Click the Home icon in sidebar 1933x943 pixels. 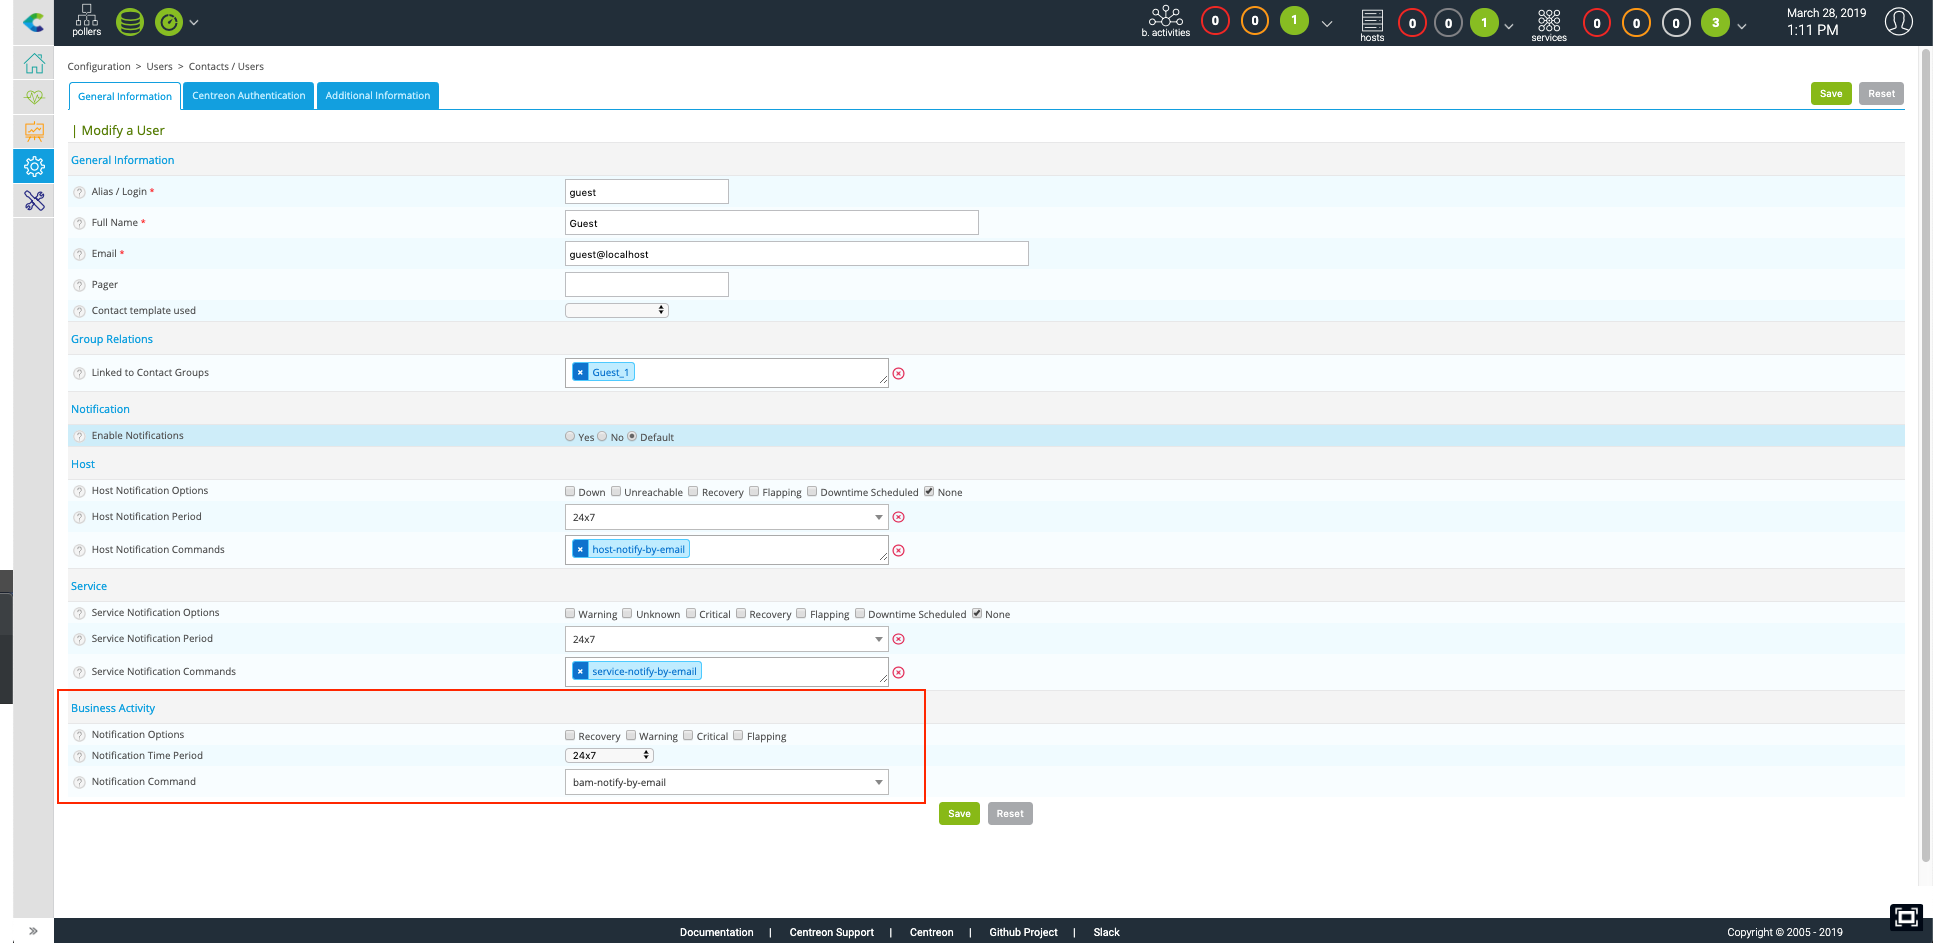tap(34, 63)
